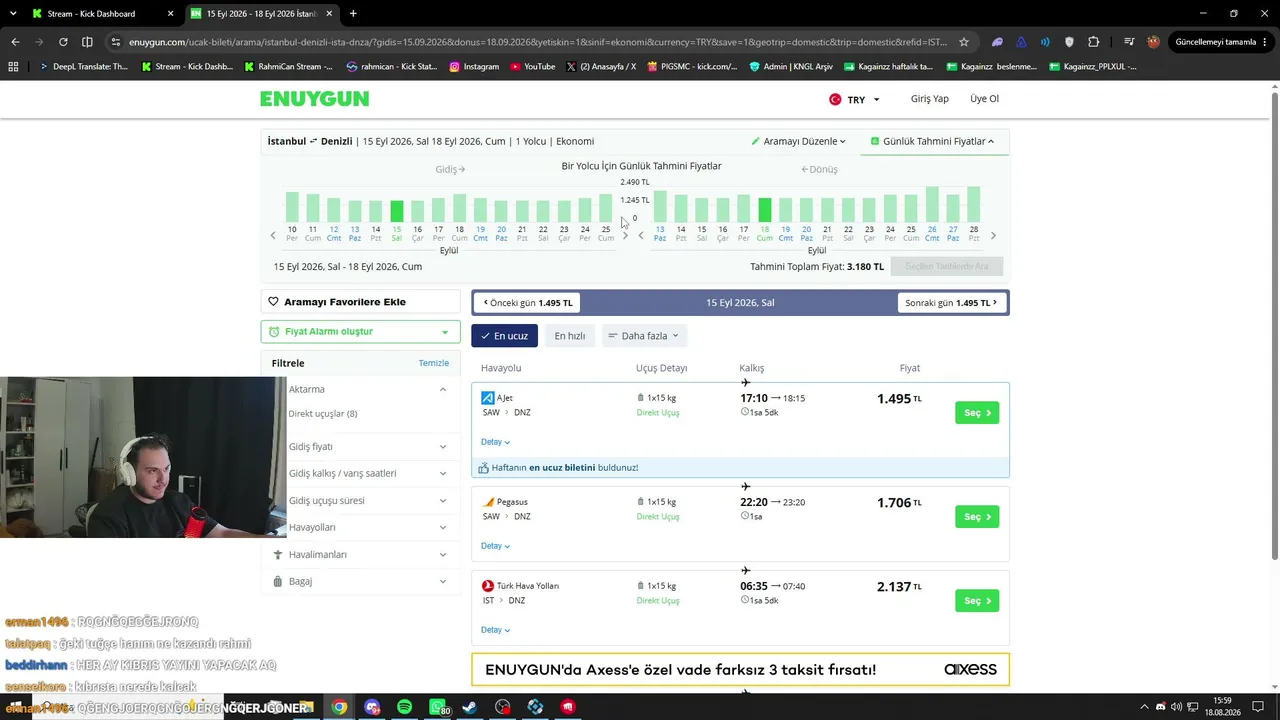Click Güncellemeyi tamamla button

pos(1221,42)
